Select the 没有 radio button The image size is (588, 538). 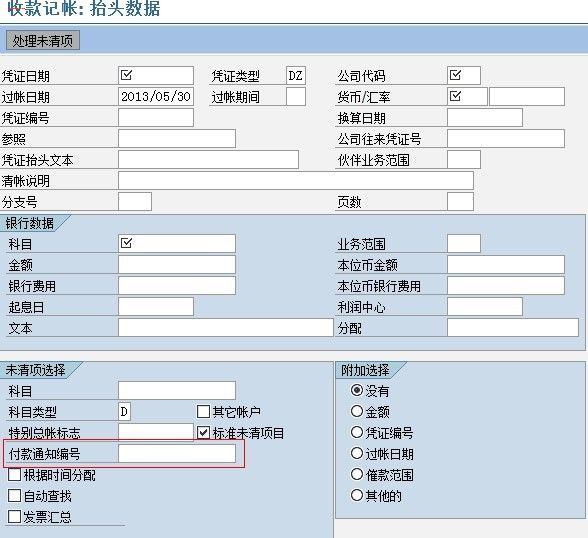point(357,390)
